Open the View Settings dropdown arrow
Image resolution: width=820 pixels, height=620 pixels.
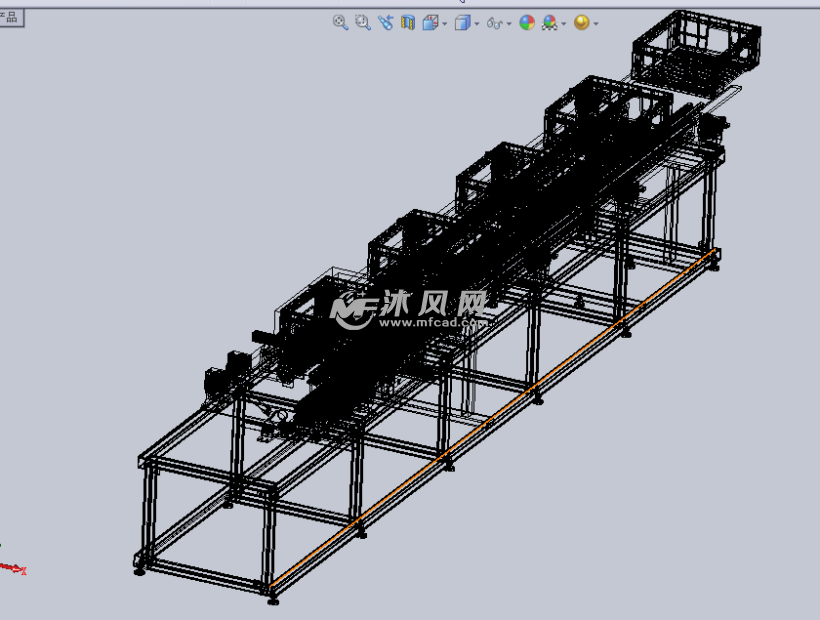coord(596,23)
